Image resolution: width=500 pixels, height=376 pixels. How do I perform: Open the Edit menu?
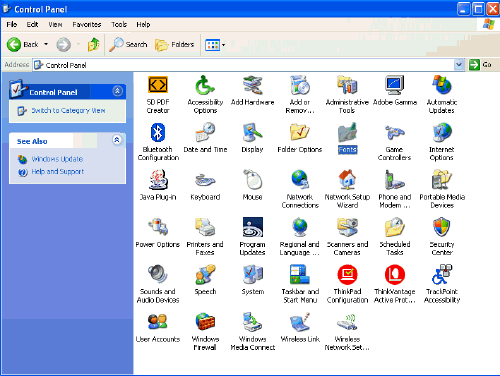(x=32, y=24)
